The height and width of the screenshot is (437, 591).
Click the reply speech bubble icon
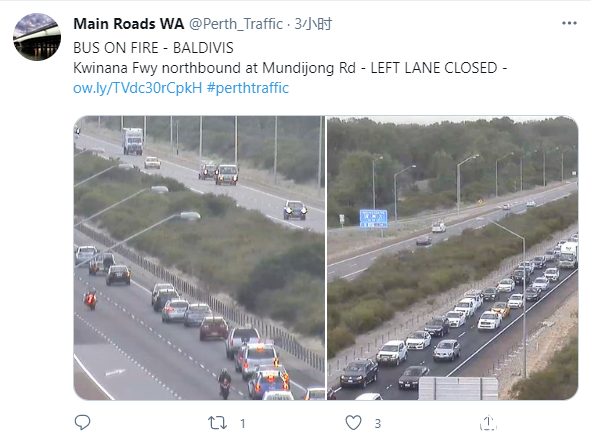coord(82,422)
